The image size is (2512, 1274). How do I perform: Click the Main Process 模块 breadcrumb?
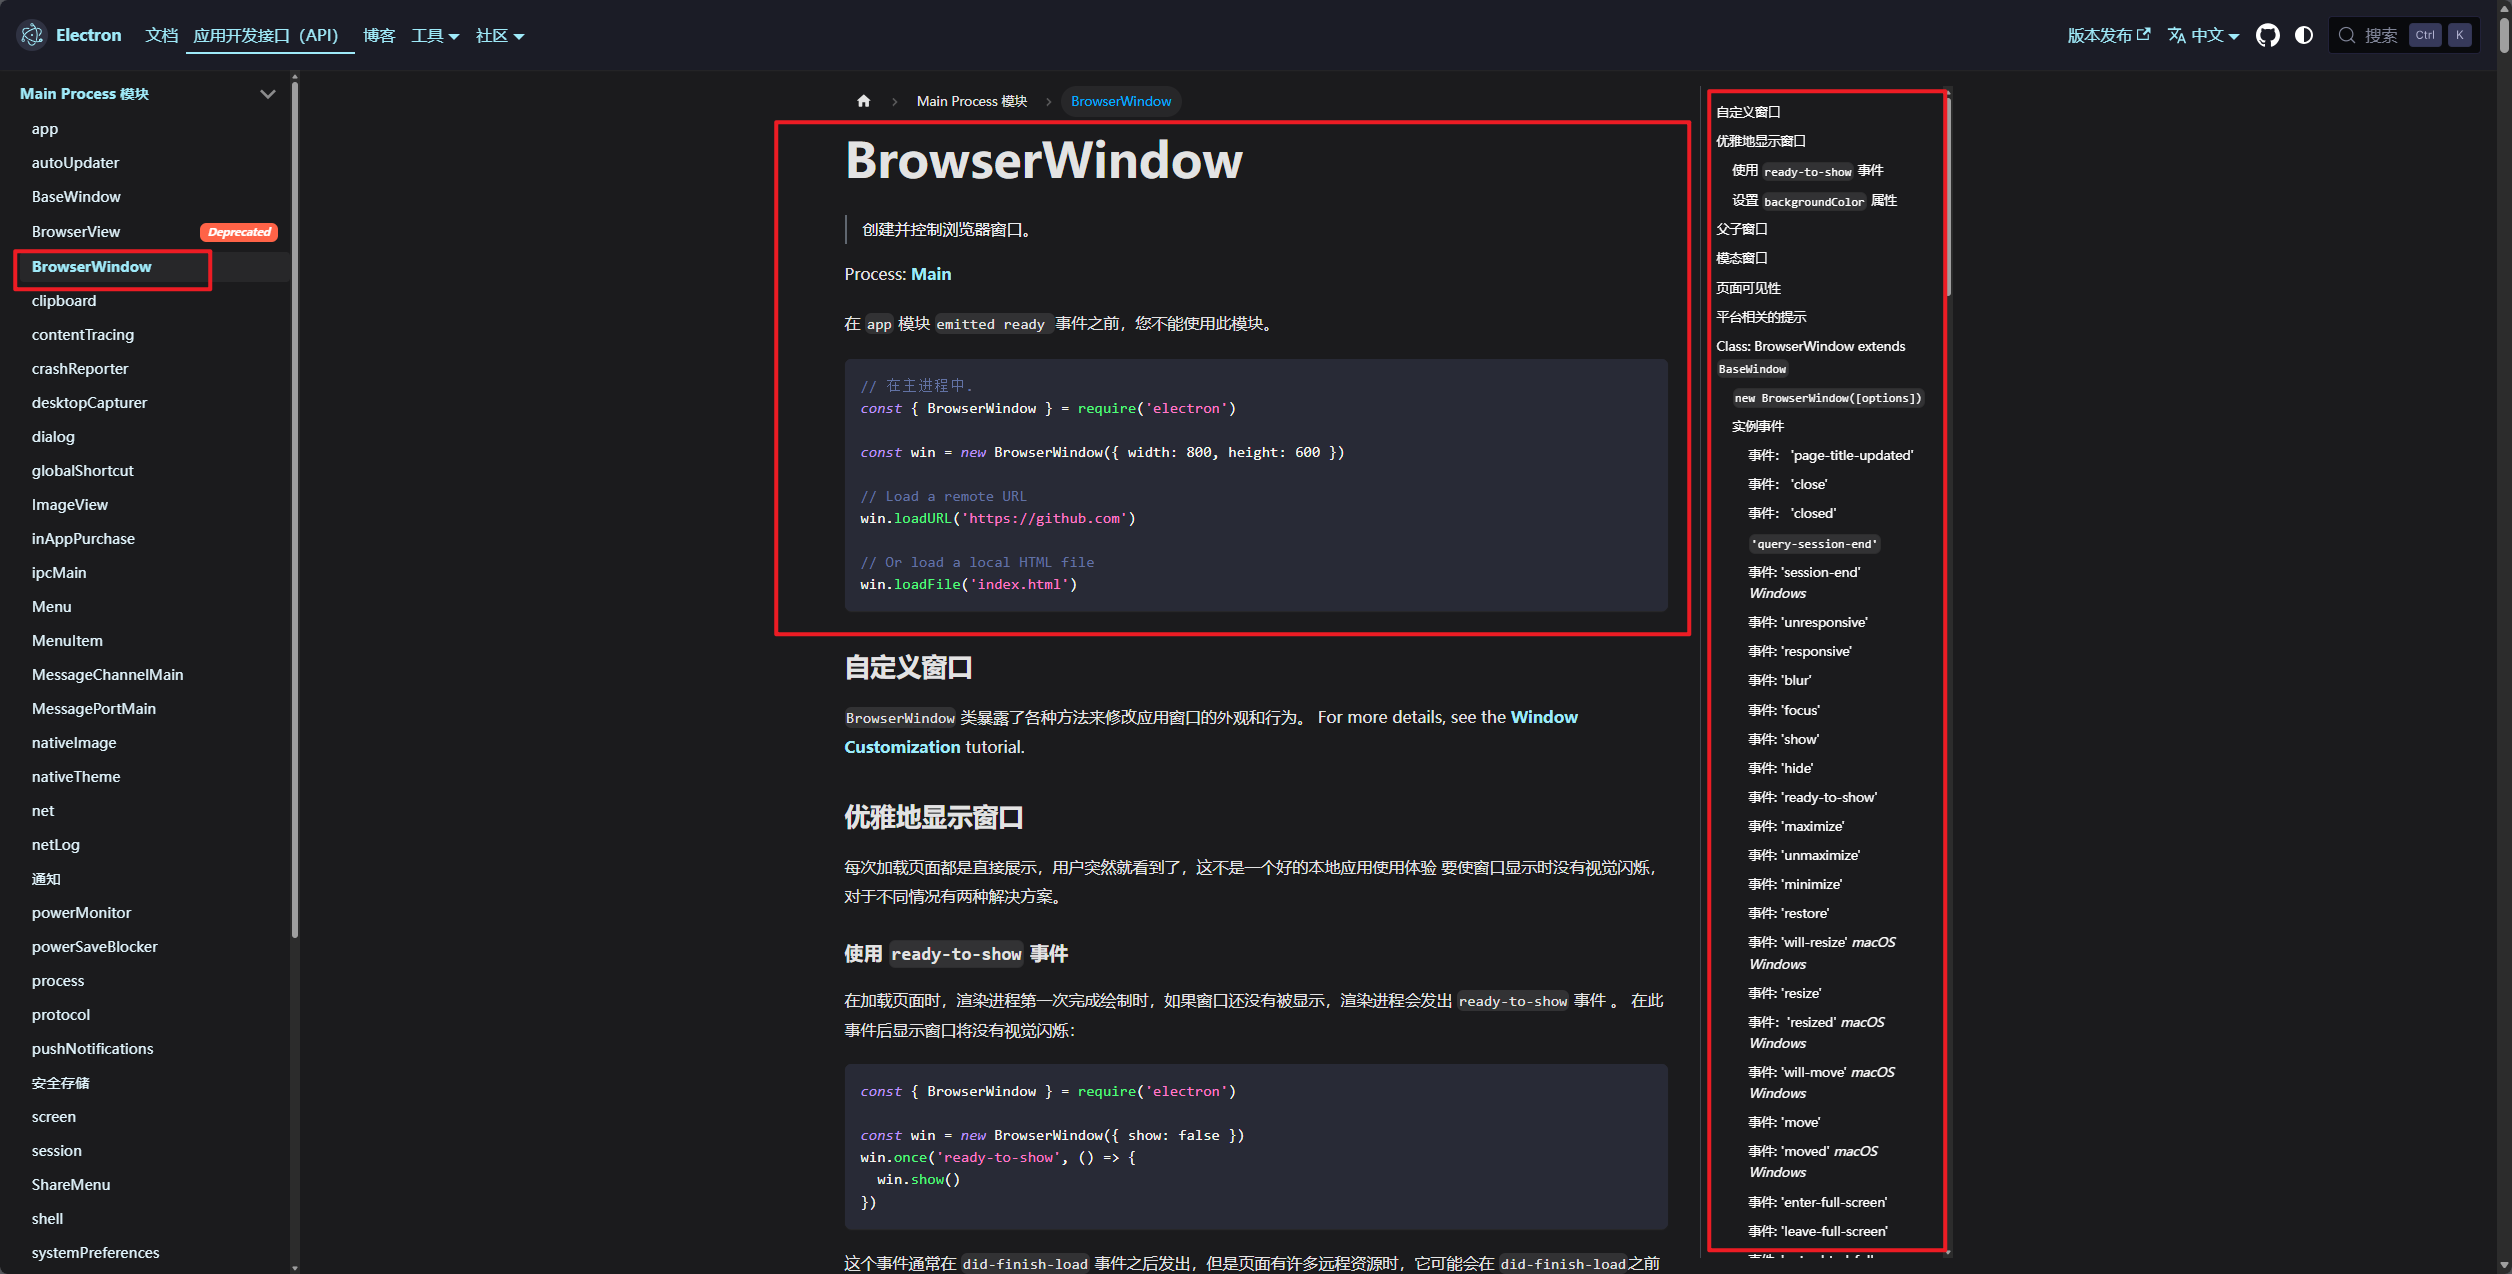pos(971,101)
